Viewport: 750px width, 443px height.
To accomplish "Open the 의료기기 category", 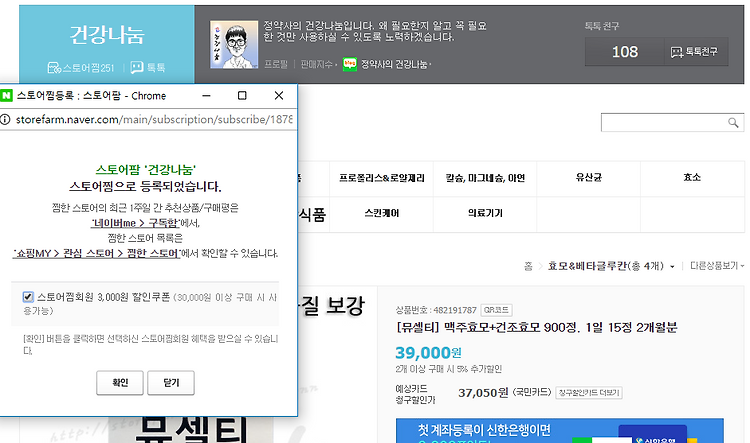I will [485, 213].
